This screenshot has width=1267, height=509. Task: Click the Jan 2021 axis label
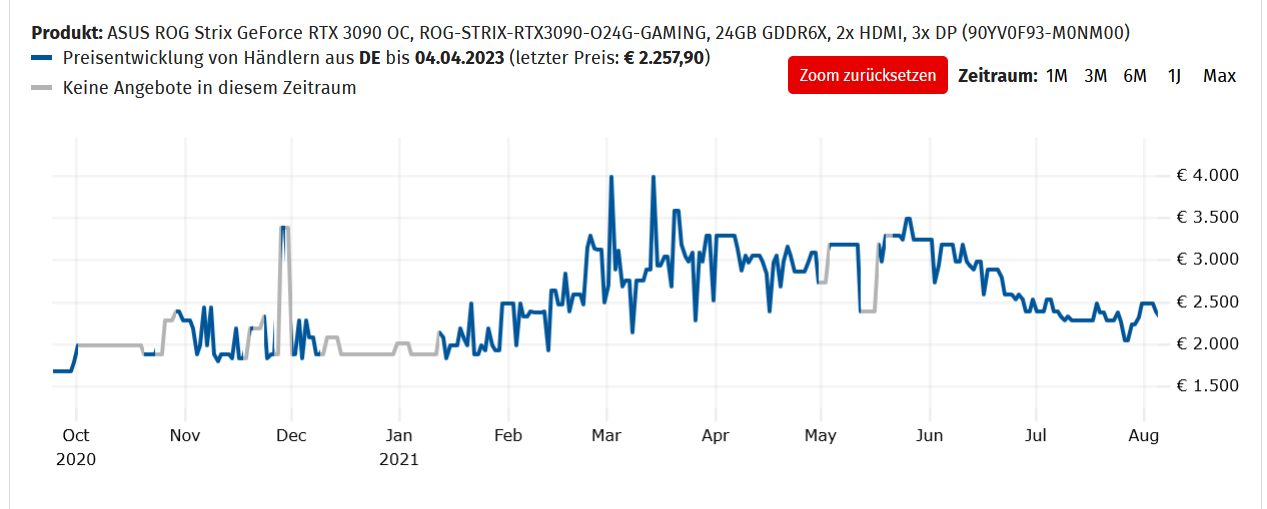399,447
